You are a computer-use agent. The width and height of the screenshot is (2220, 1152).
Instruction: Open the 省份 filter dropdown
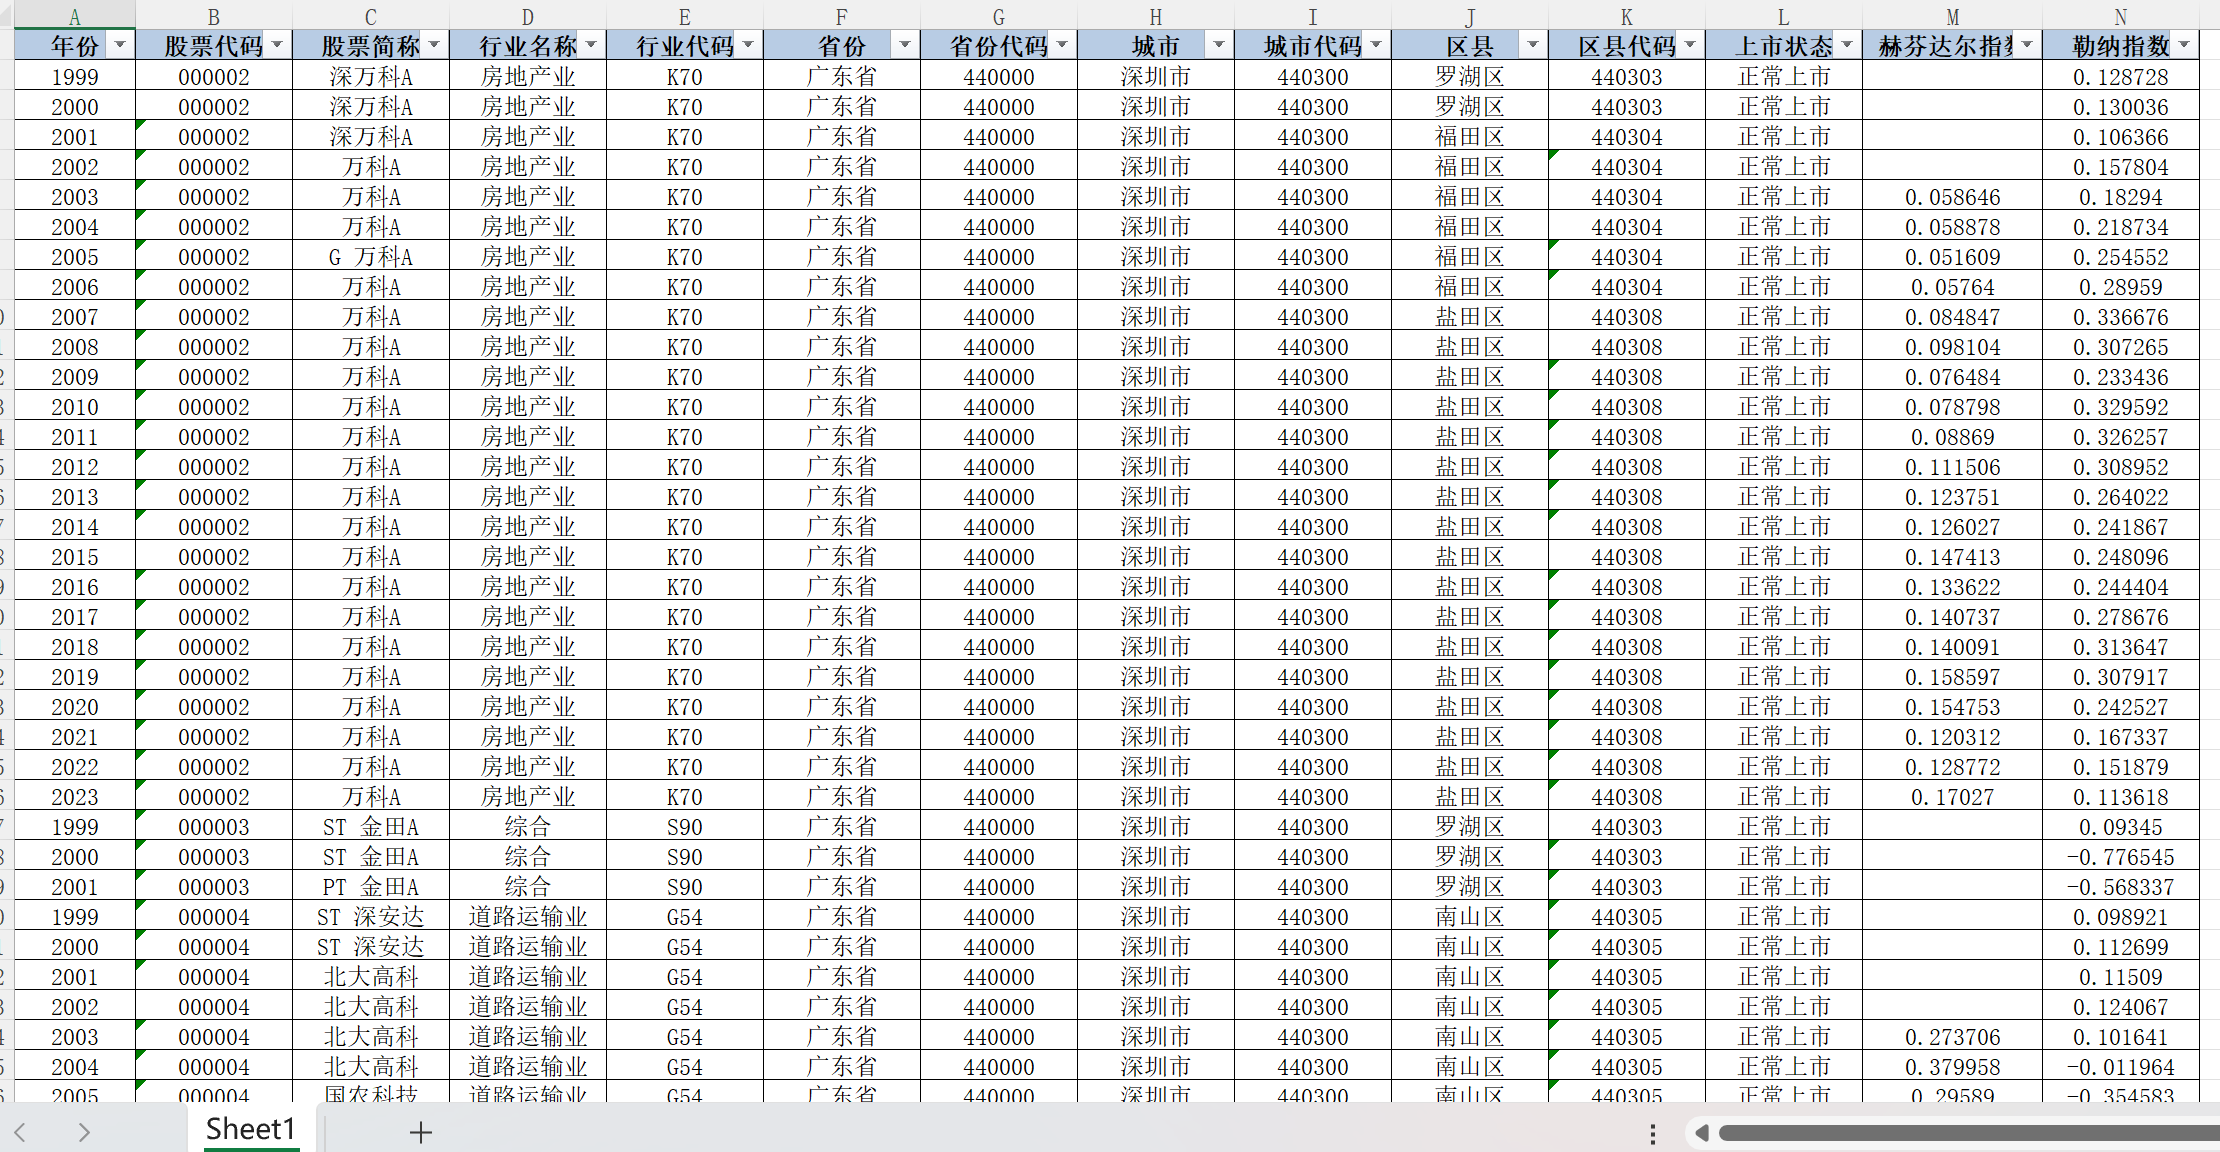(905, 45)
